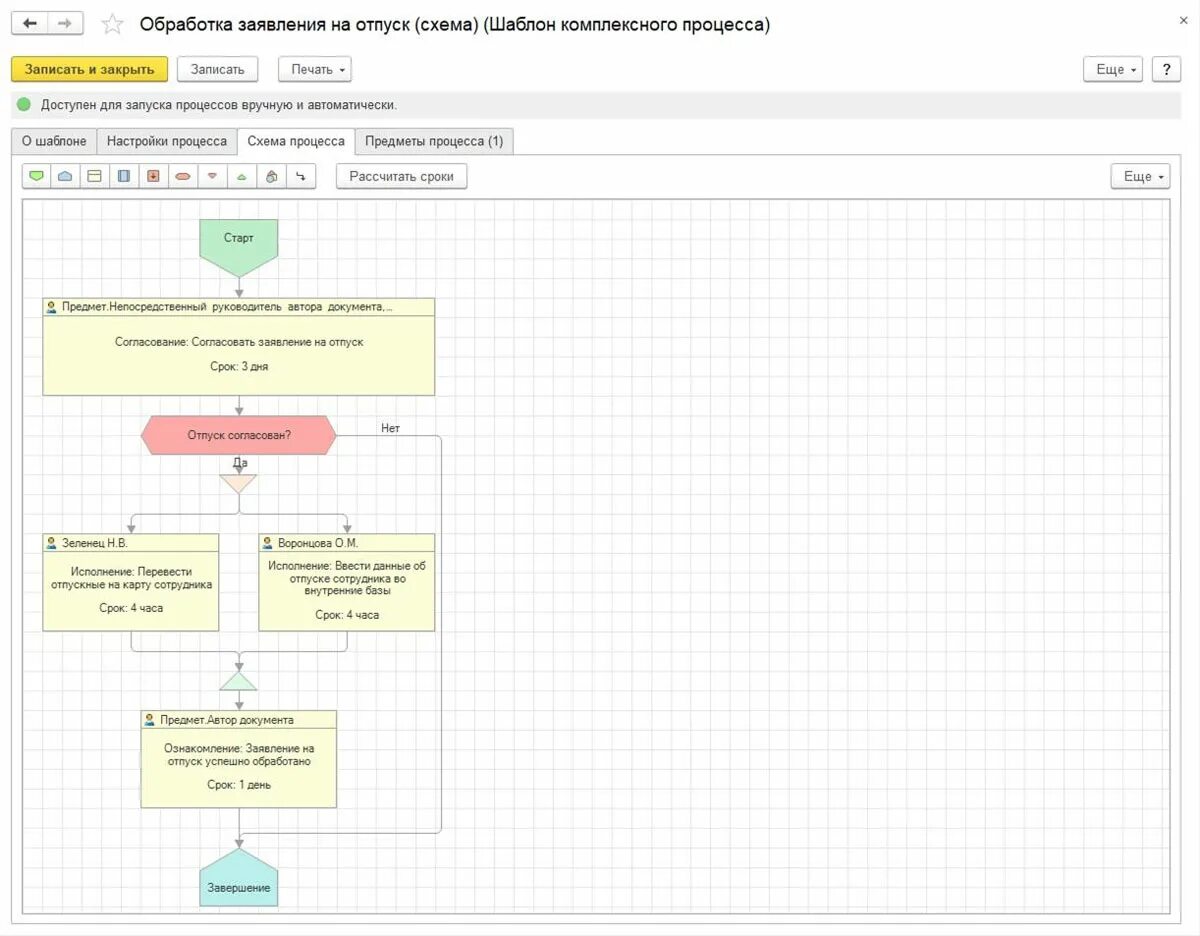The width and height of the screenshot is (1200, 936).
Task: Open the Предметы процесса (1) tab
Action: [x=434, y=141]
